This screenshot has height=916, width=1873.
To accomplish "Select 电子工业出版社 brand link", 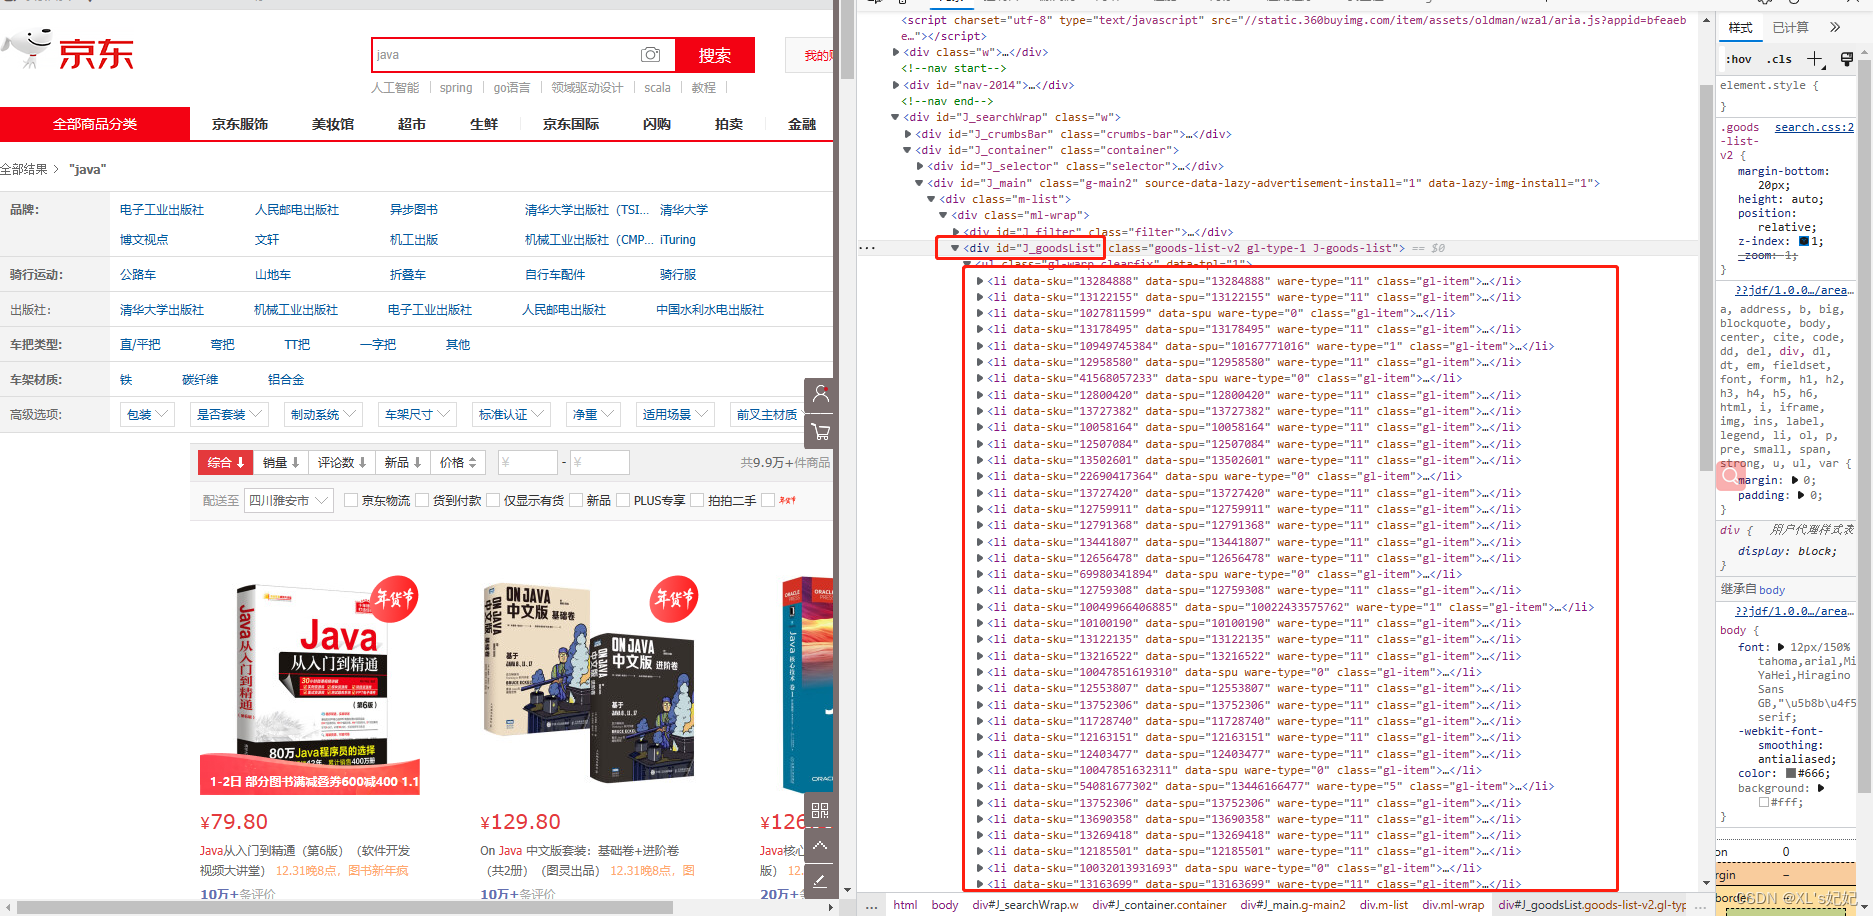I will click(x=162, y=210).
